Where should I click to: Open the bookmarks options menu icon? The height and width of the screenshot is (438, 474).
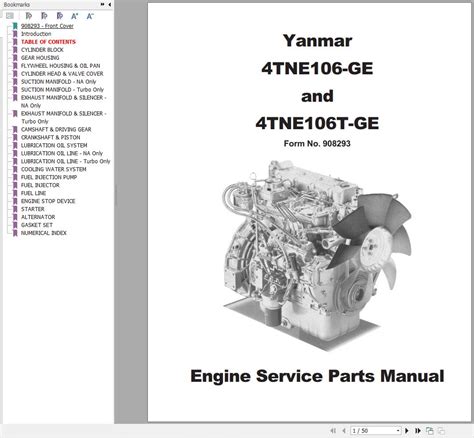point(10,16)
